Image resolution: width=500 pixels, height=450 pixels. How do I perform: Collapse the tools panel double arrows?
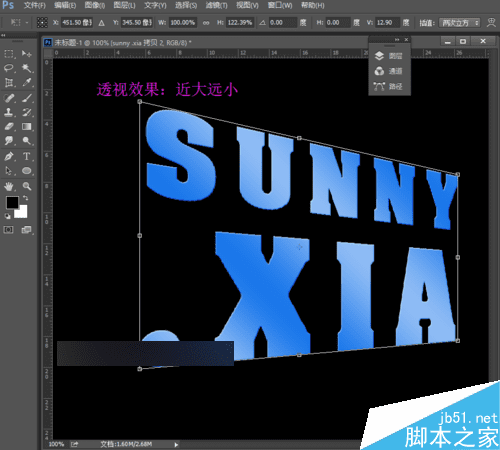(3, 35)
